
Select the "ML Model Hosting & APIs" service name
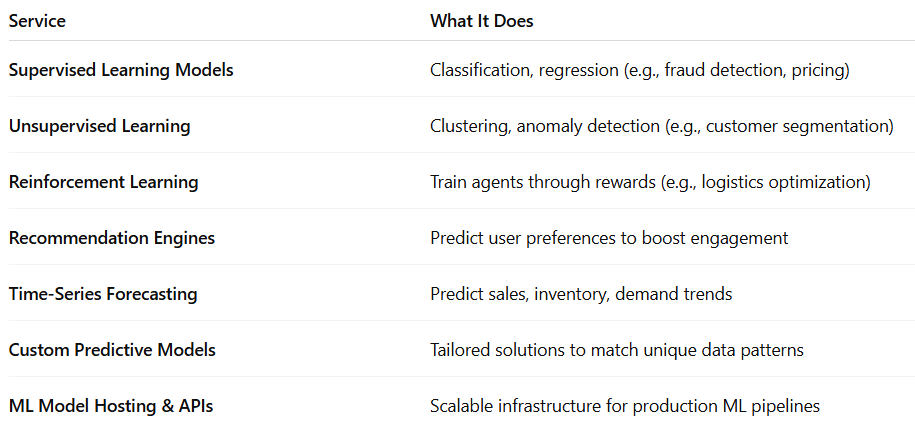coord(111,406)
